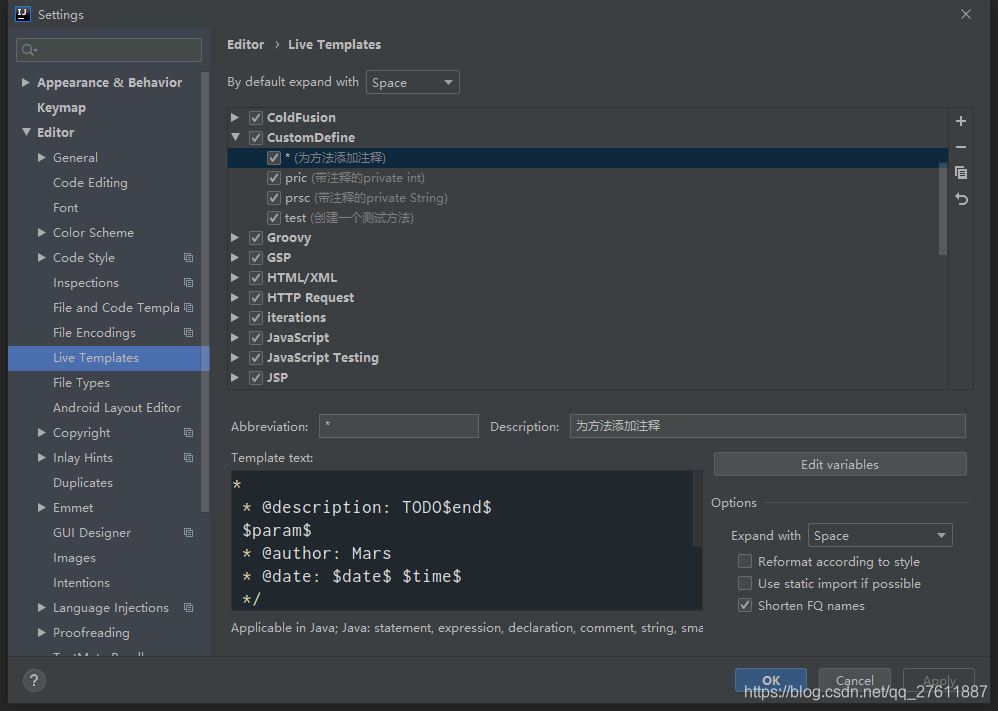The height and width of the screenshot is (711, 998).
Task: Click the settings search box
Action: point(109,50)
